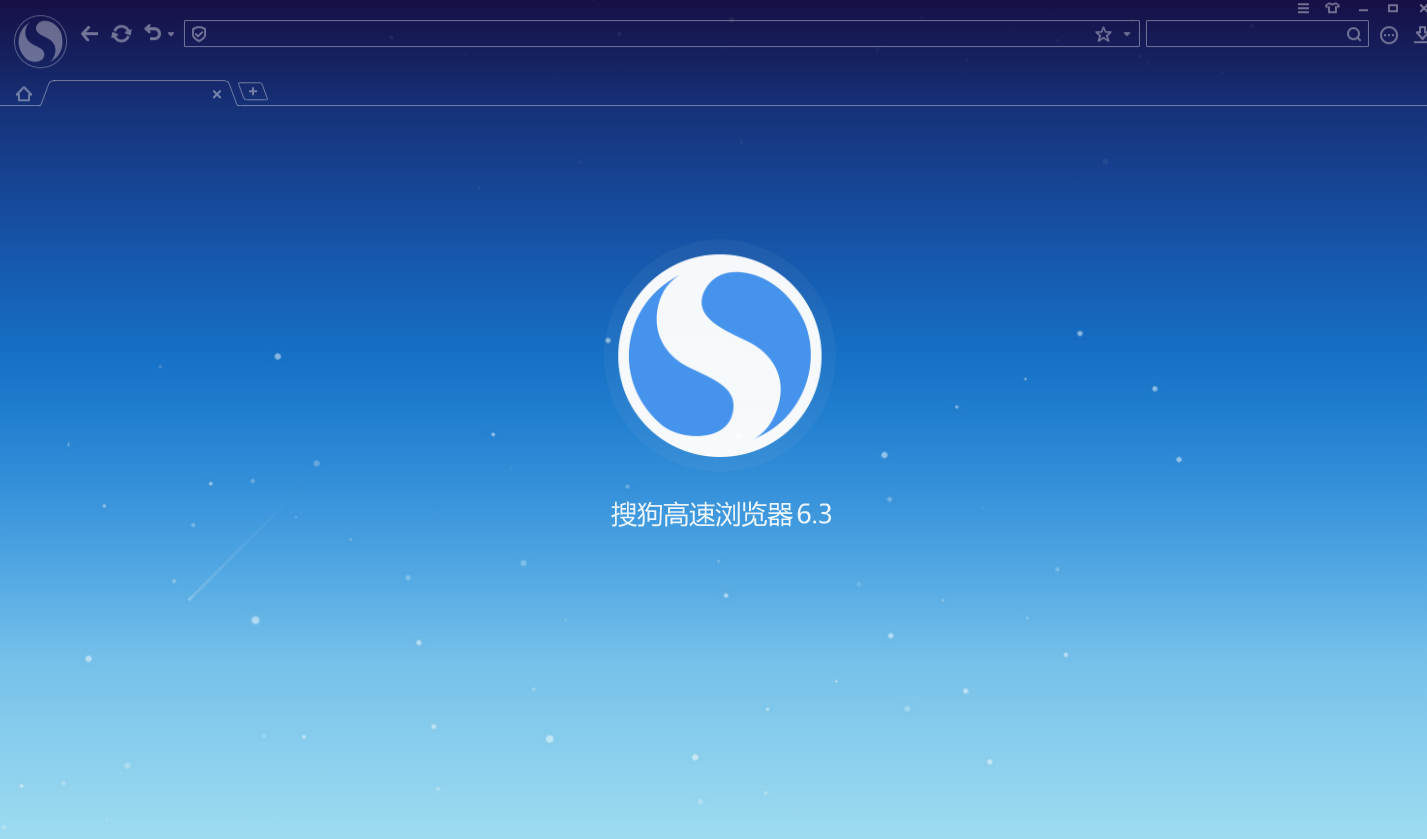Close the current tab with the X
The height and width of the screenshot is (839, 1427).
[217, 94]
